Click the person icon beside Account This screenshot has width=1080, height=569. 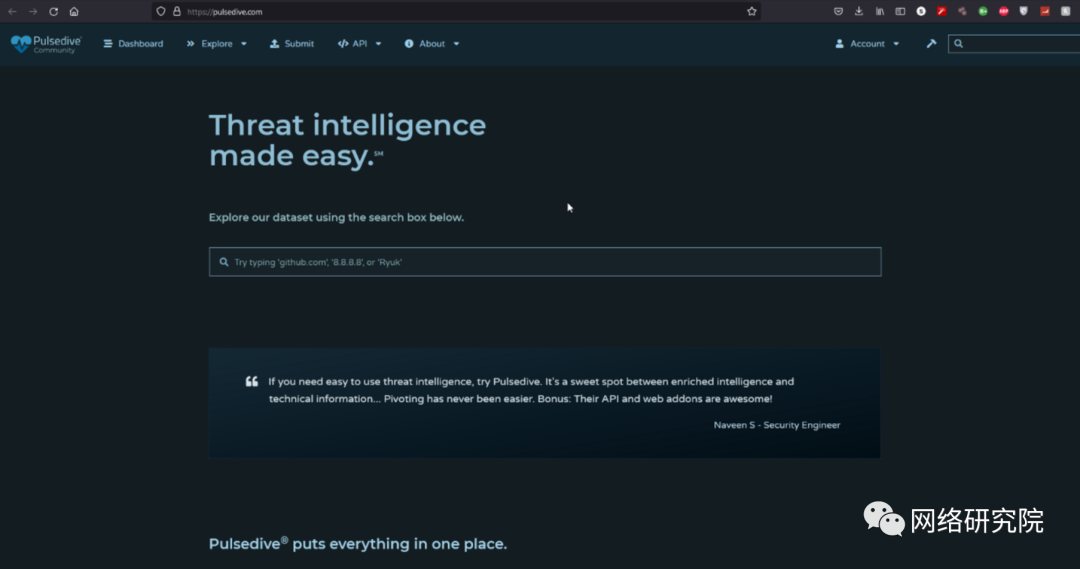[839, 43]
